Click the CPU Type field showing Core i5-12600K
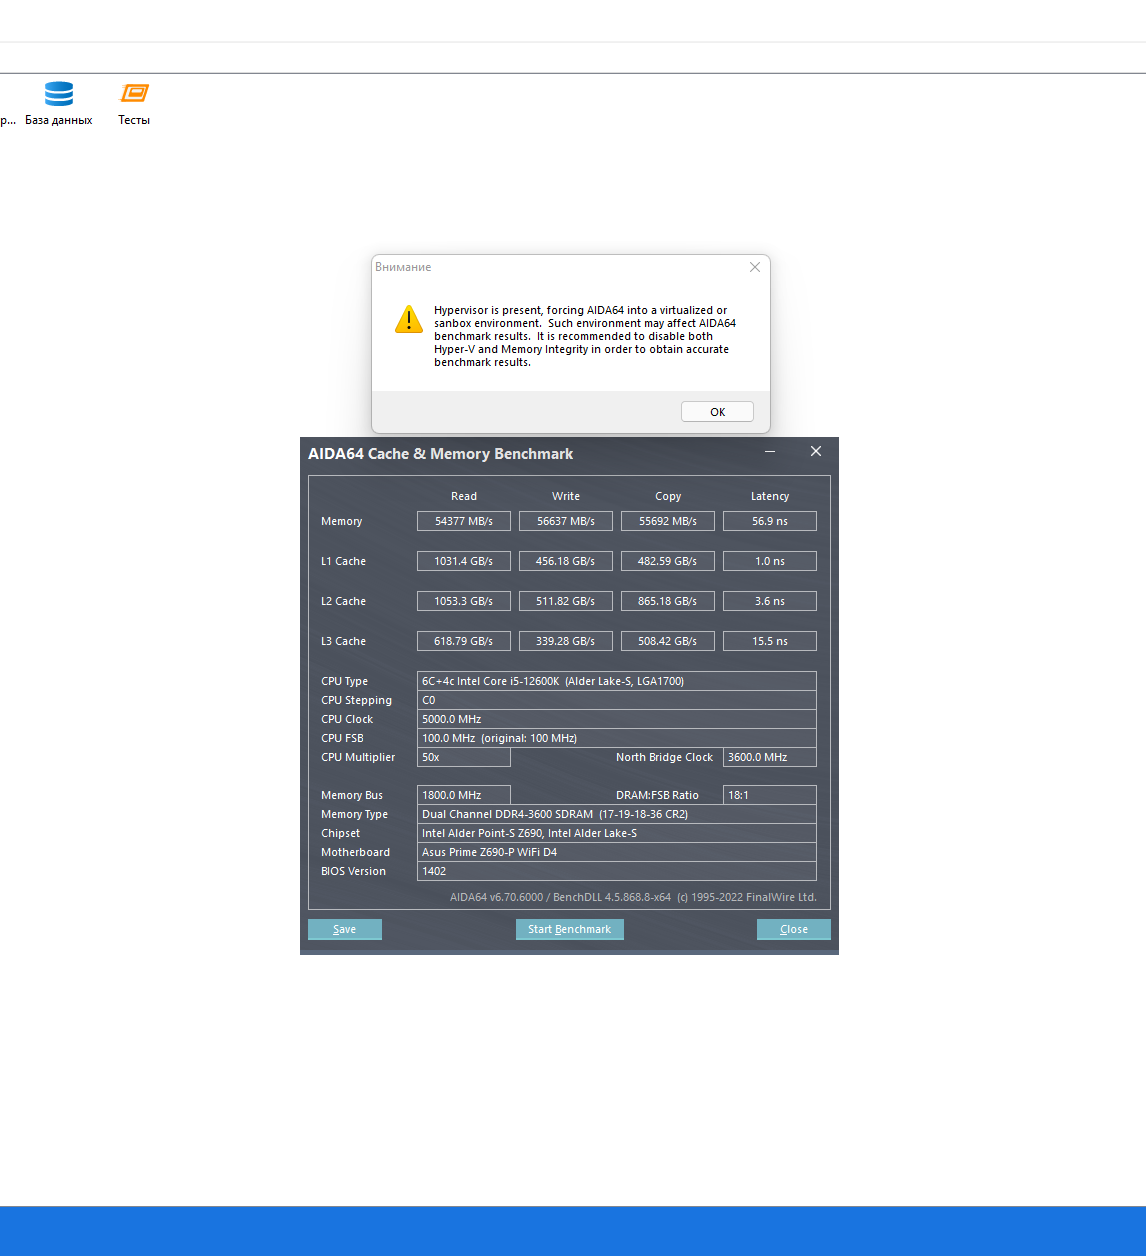1146x1256 pixels. click(617, 681)
